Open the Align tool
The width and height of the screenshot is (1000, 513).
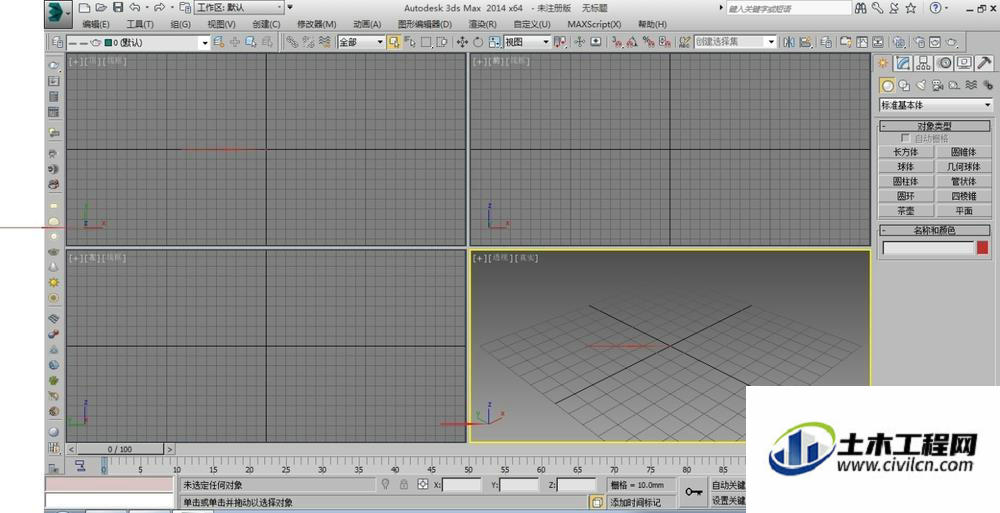805,42
